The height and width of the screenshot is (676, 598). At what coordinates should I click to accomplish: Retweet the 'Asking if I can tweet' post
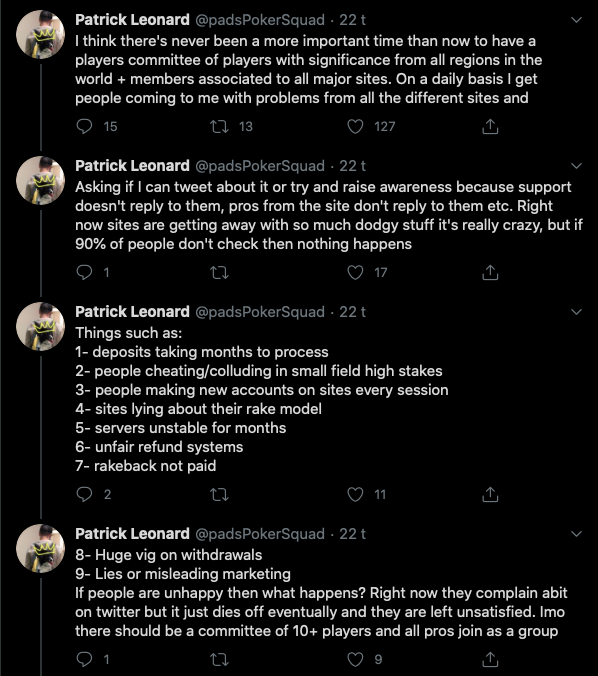point(219,272)
